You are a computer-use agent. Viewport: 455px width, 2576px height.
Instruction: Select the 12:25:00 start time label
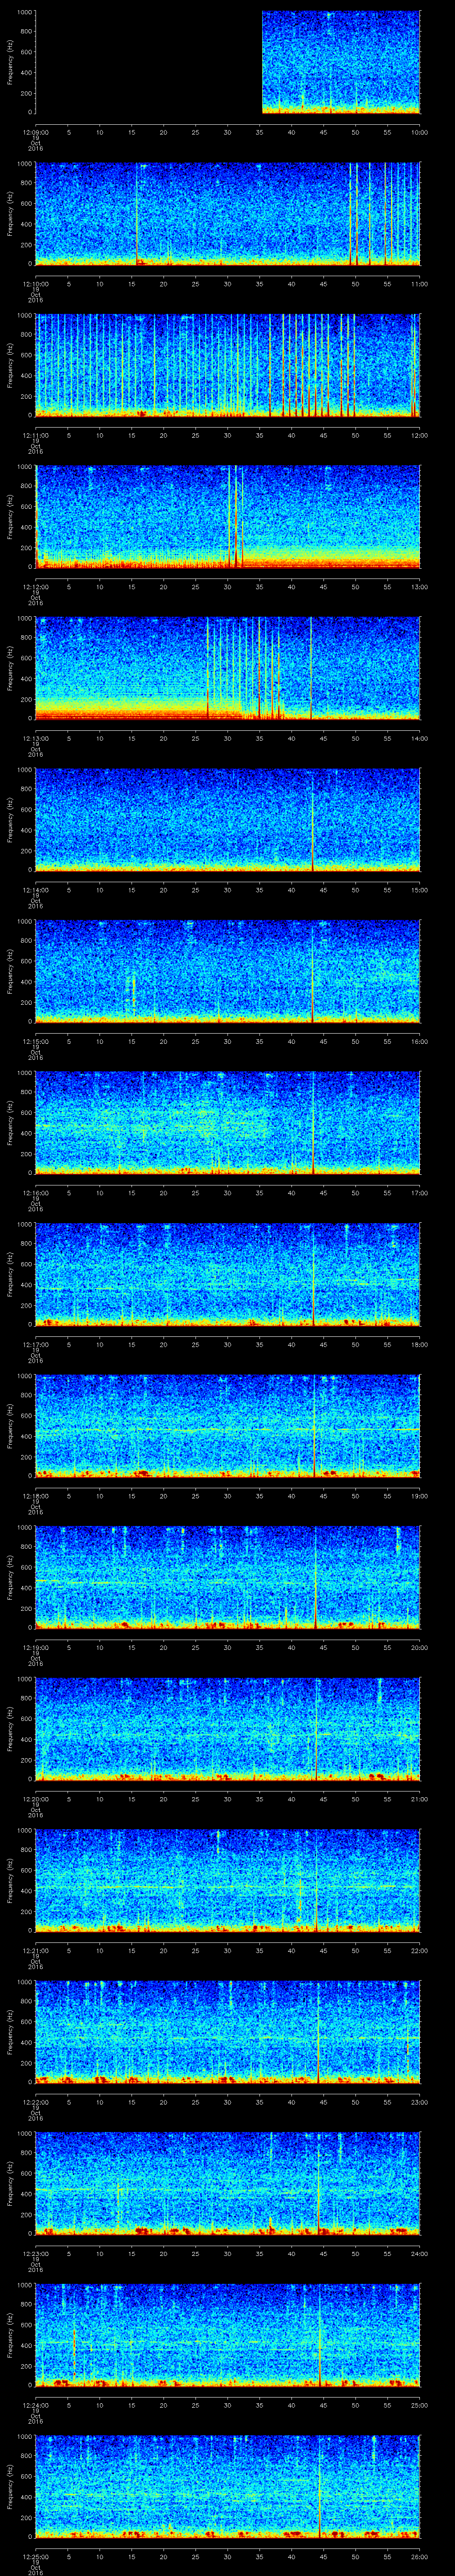[x=35, y=2556]
